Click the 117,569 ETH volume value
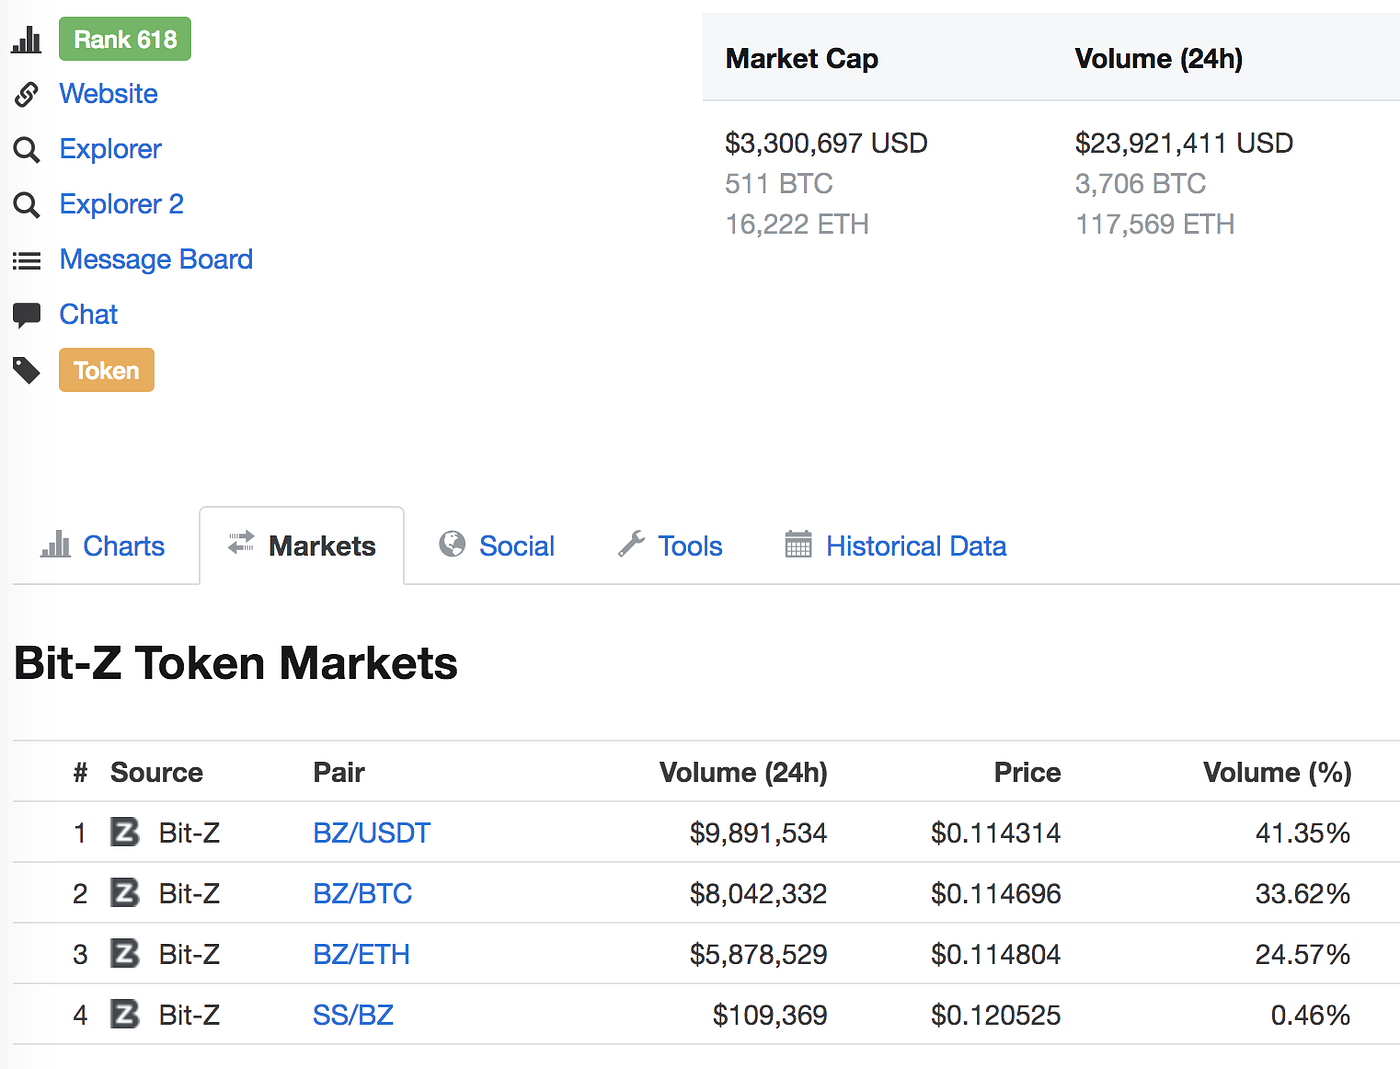The width and height of the screenshot is (1400, 1069). pos(1155,224)
